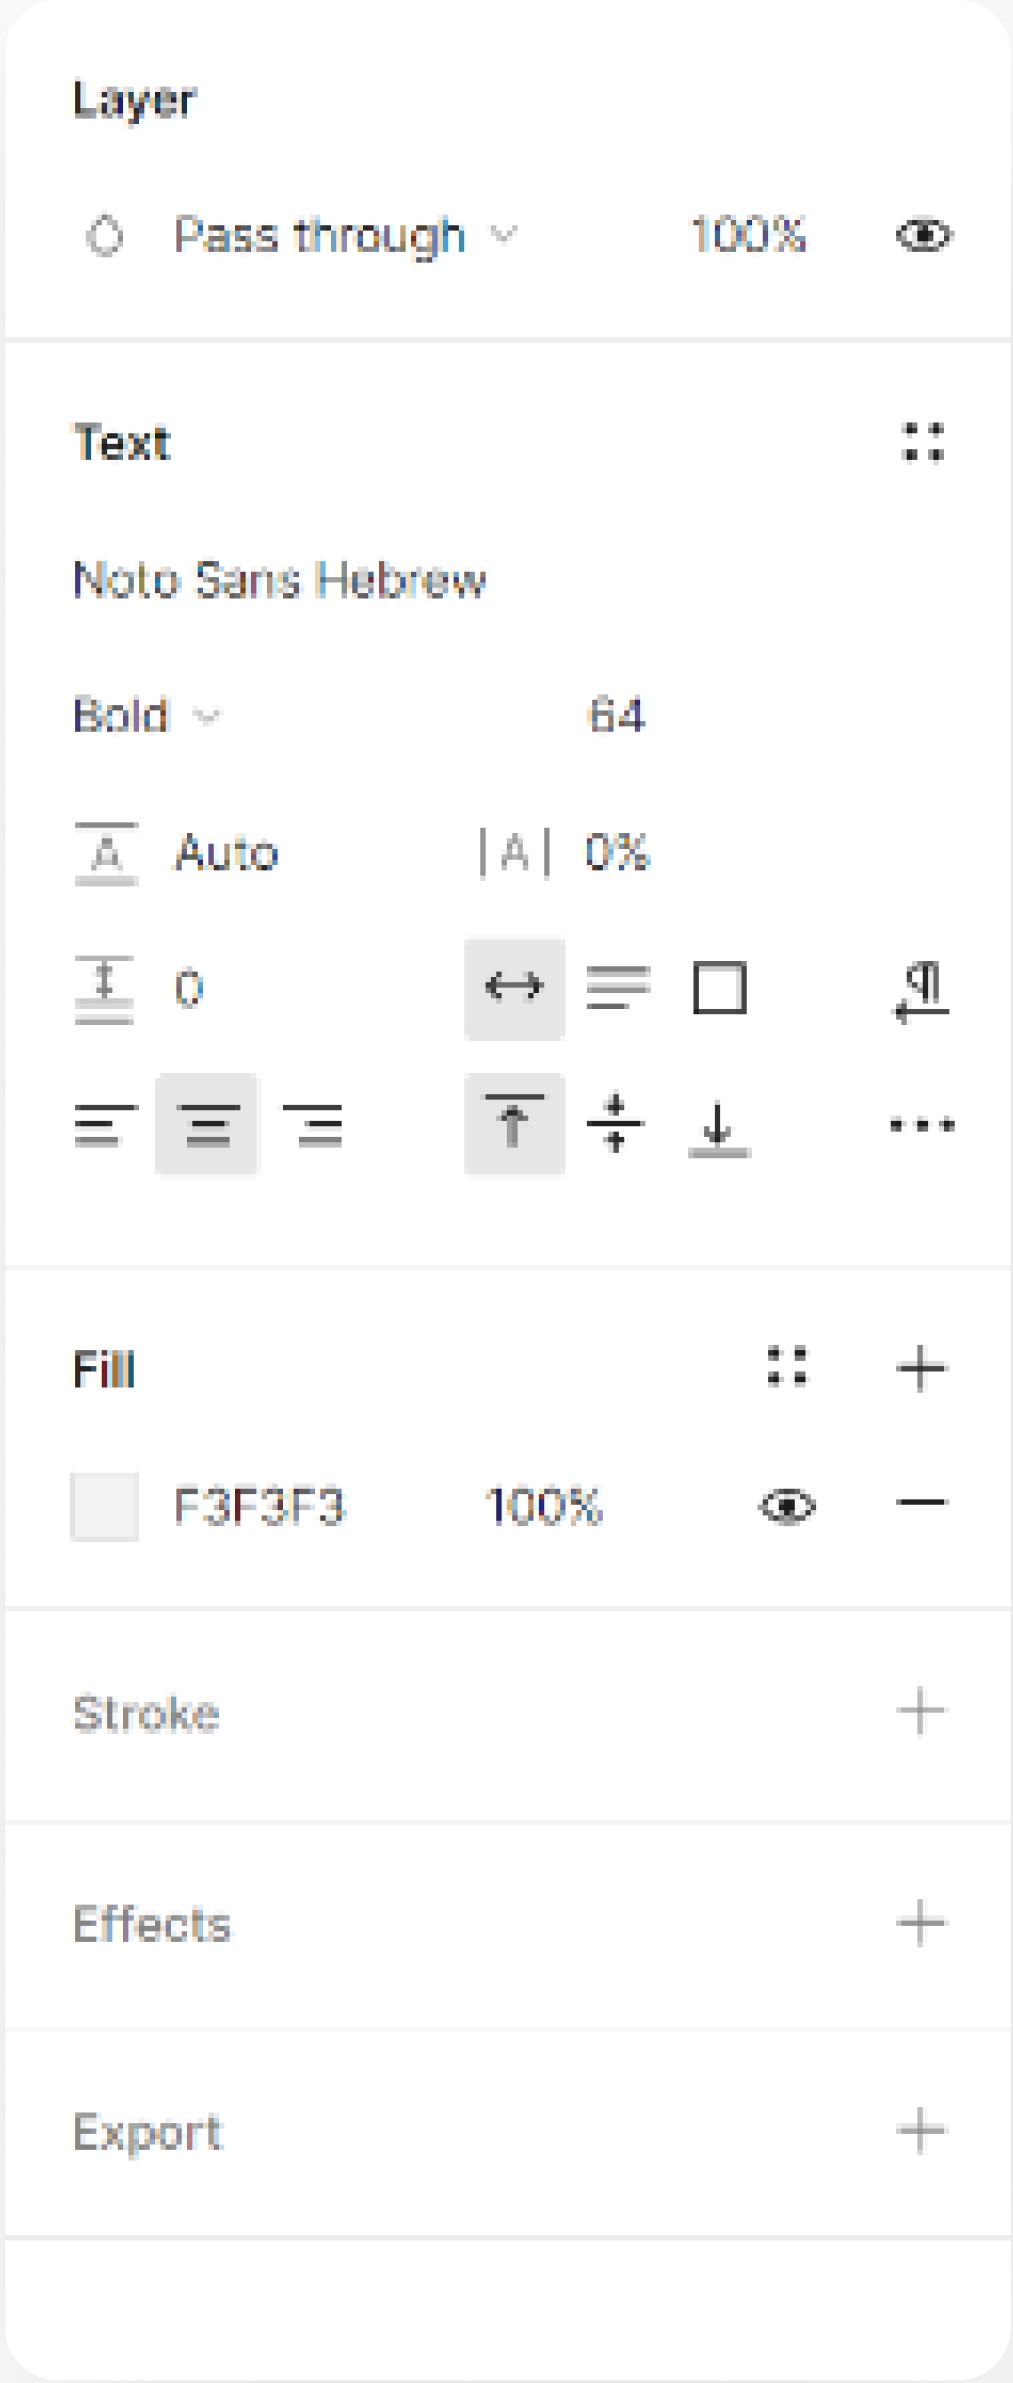Add an export setting
The image size is (1013, 2383).
[x=921, y=2131]
